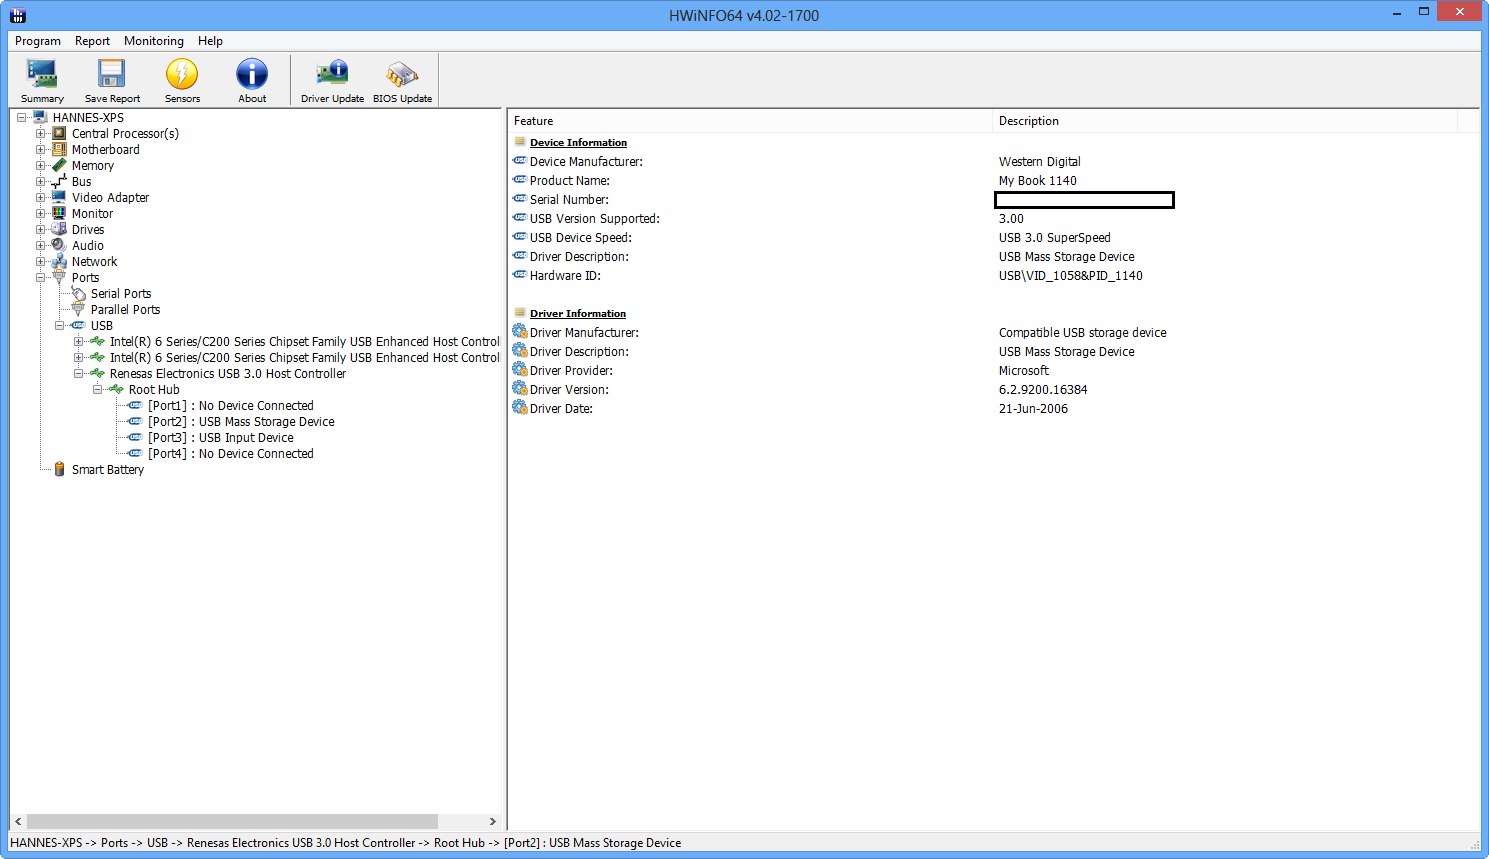Select [Port2] : USB Mass Storage Device
The width and height of the screenshot is (1489, 859).
pos(241,421)
